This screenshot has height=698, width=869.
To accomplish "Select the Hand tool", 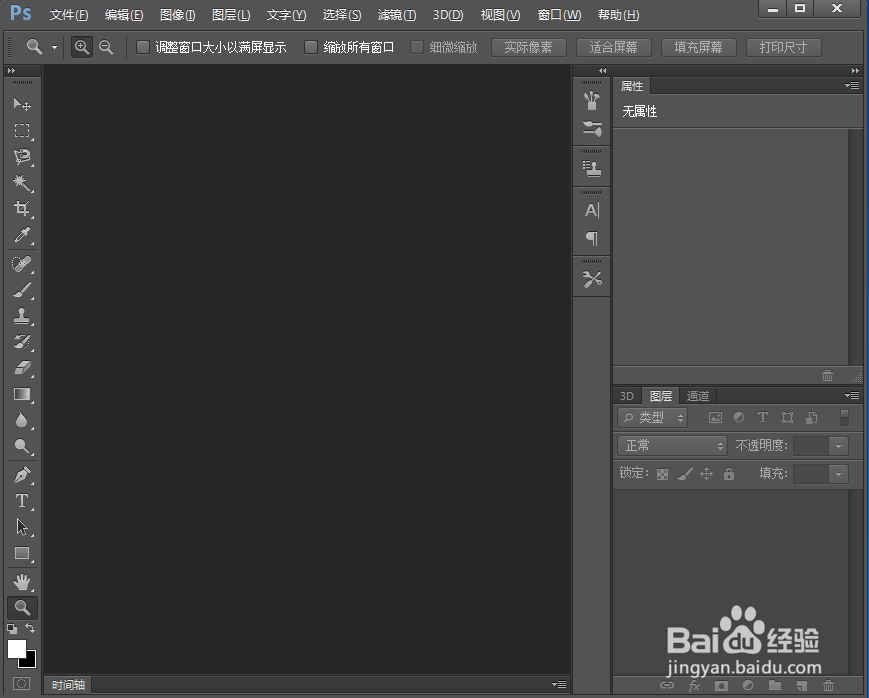I will 22,580.
